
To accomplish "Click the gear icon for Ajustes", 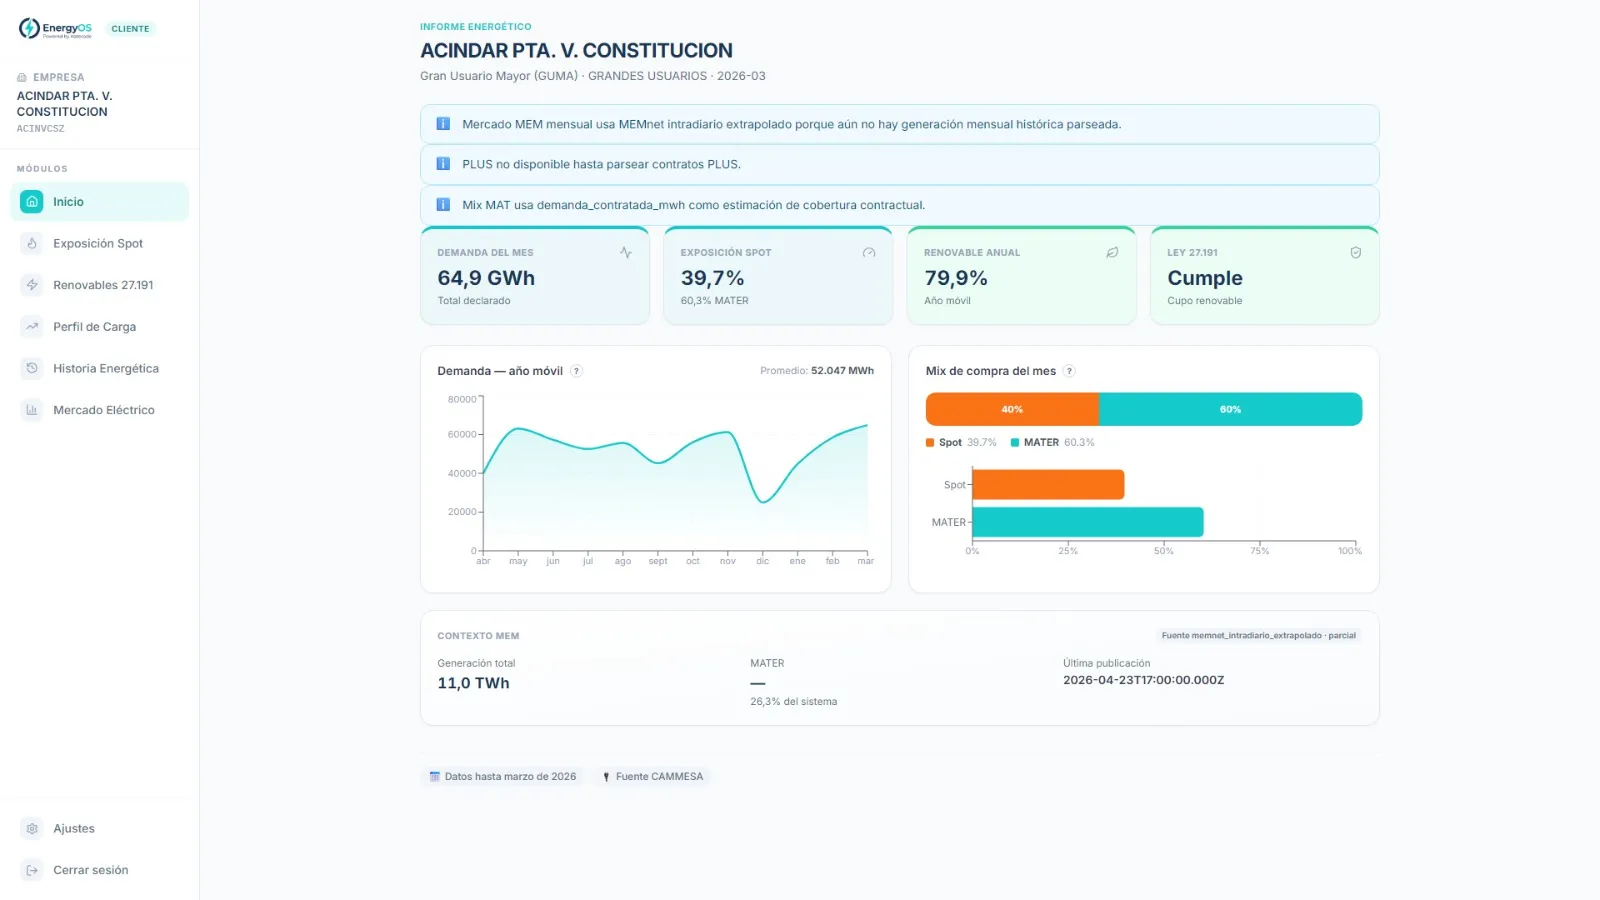I will [x=32, y=828].
